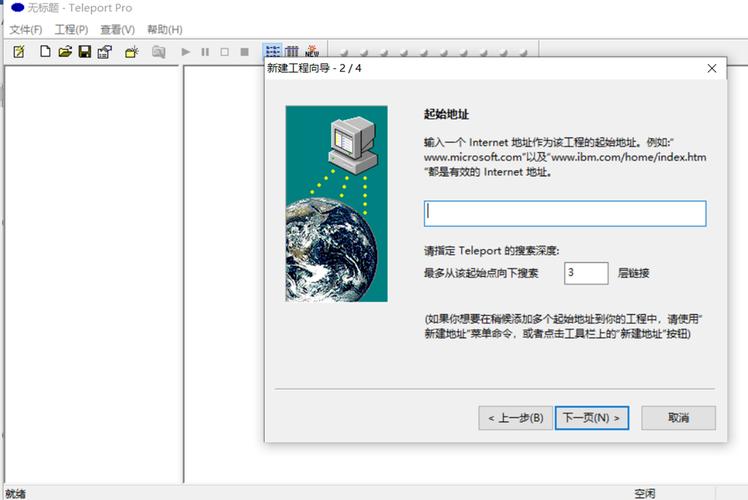The height and width of the screenshot is (500, 748).
Task: Click the solid square abort icon
Action: point(244,52)
